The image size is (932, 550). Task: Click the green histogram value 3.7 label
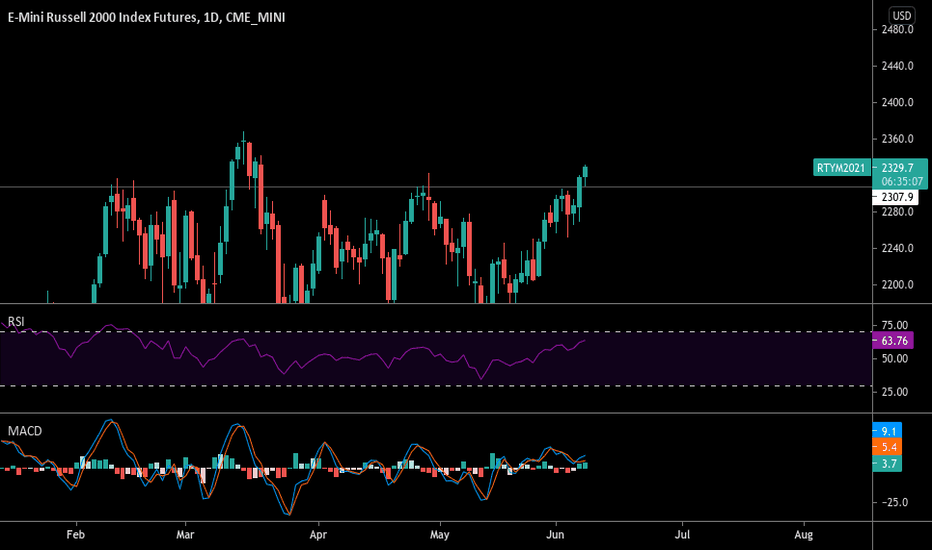click(887, 463)
